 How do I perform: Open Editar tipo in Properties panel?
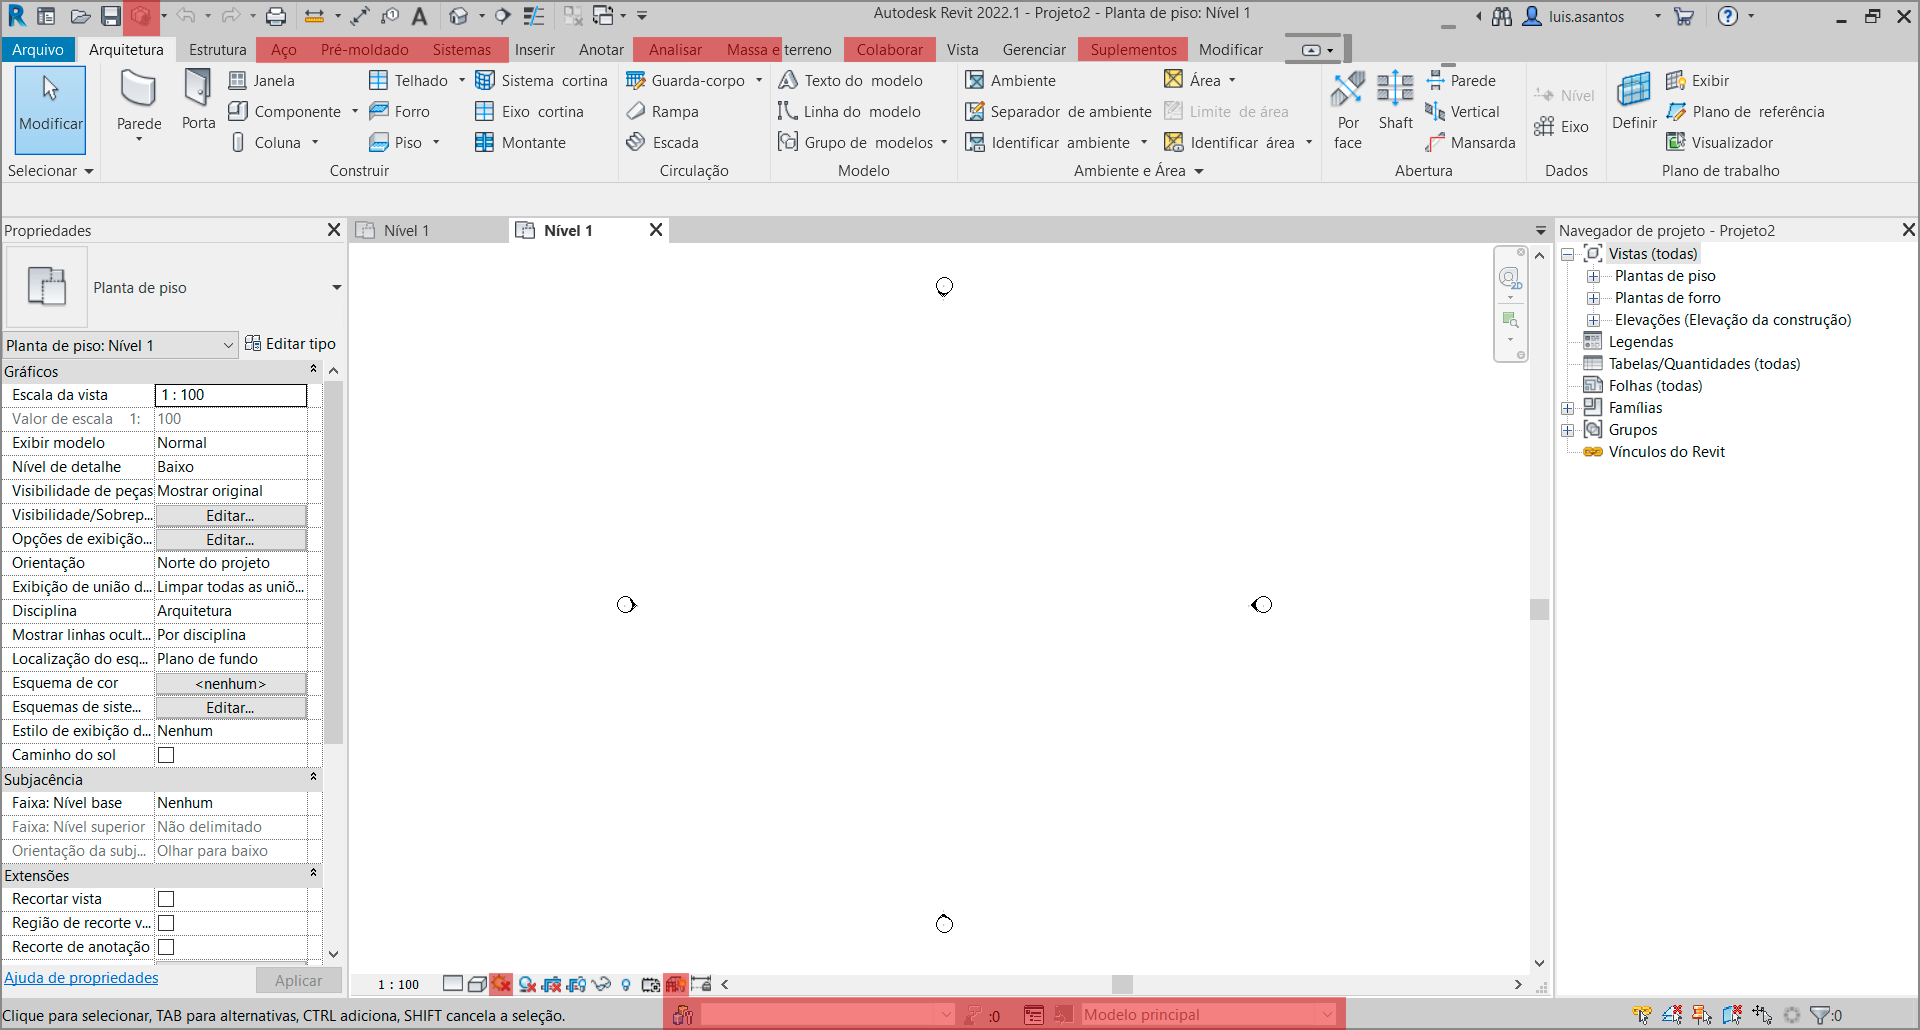click(x=291, y=343)
